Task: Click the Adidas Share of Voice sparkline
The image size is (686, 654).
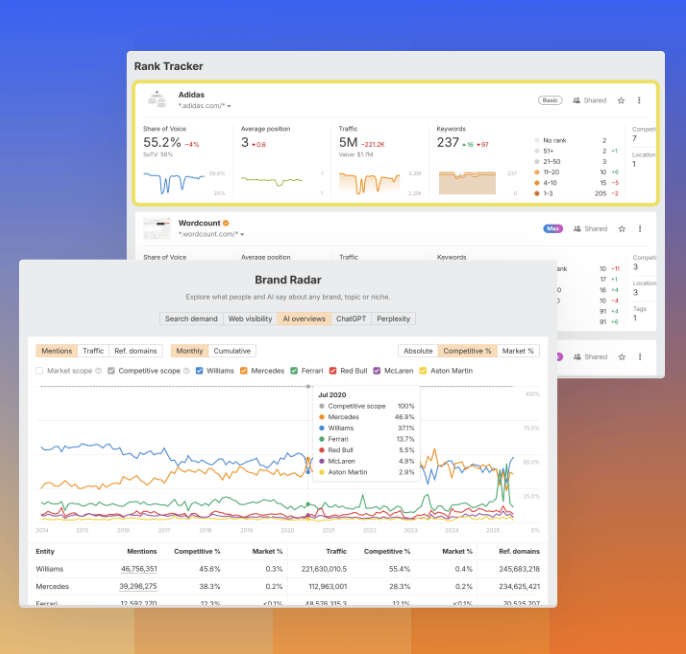Action: pyautogui.click(x=174, y=183)
